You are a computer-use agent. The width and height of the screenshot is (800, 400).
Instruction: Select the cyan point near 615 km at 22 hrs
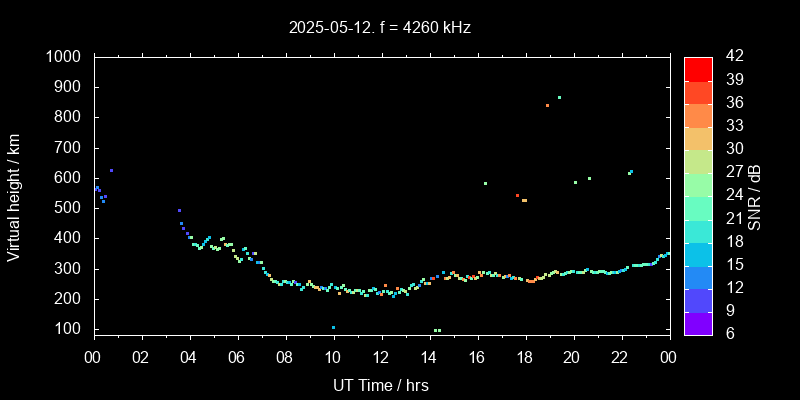(630, 173)
